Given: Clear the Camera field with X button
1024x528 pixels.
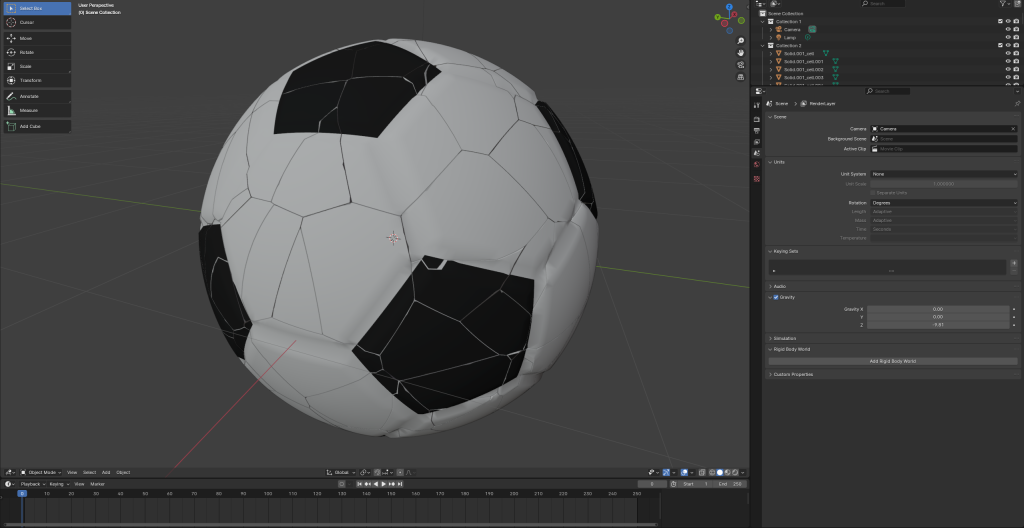Looking at the screenshot, I should point(1012,129).
